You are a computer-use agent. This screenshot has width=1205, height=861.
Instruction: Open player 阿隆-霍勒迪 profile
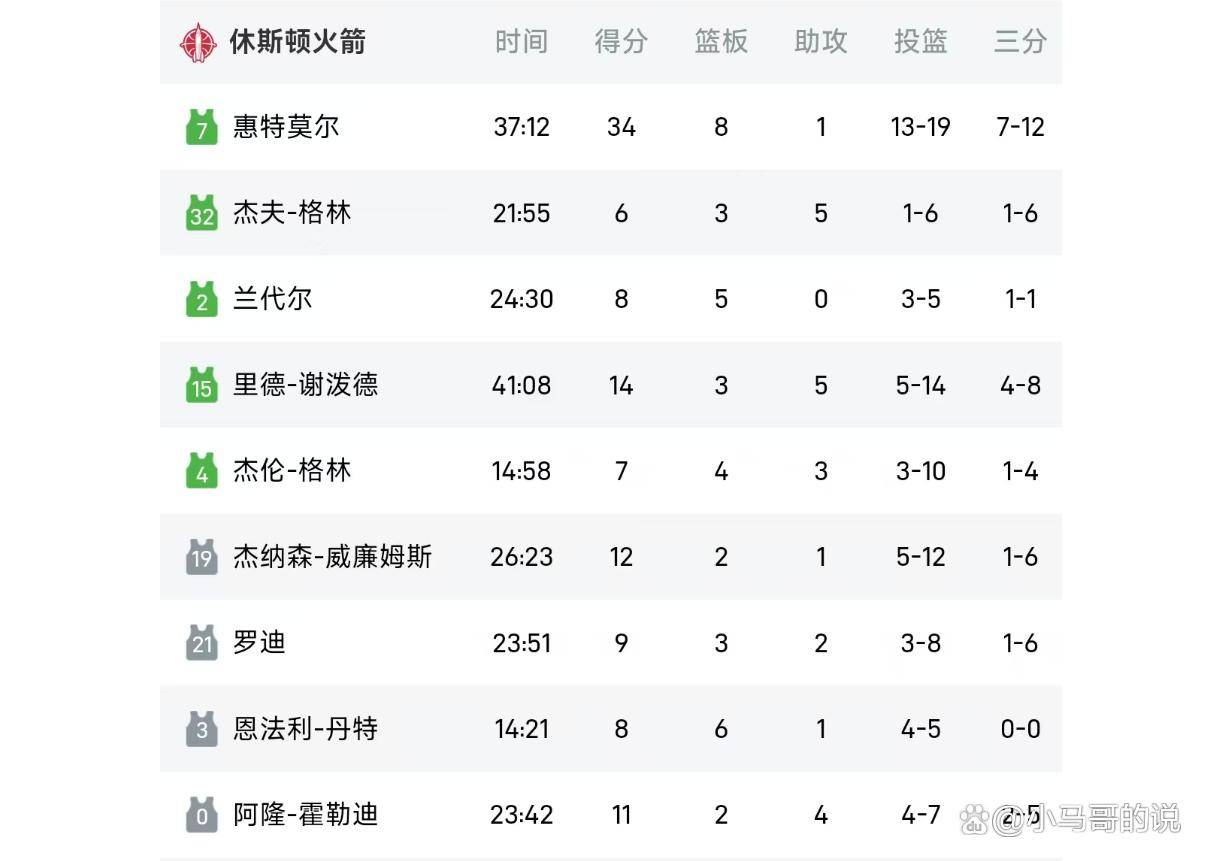point(306,815)
